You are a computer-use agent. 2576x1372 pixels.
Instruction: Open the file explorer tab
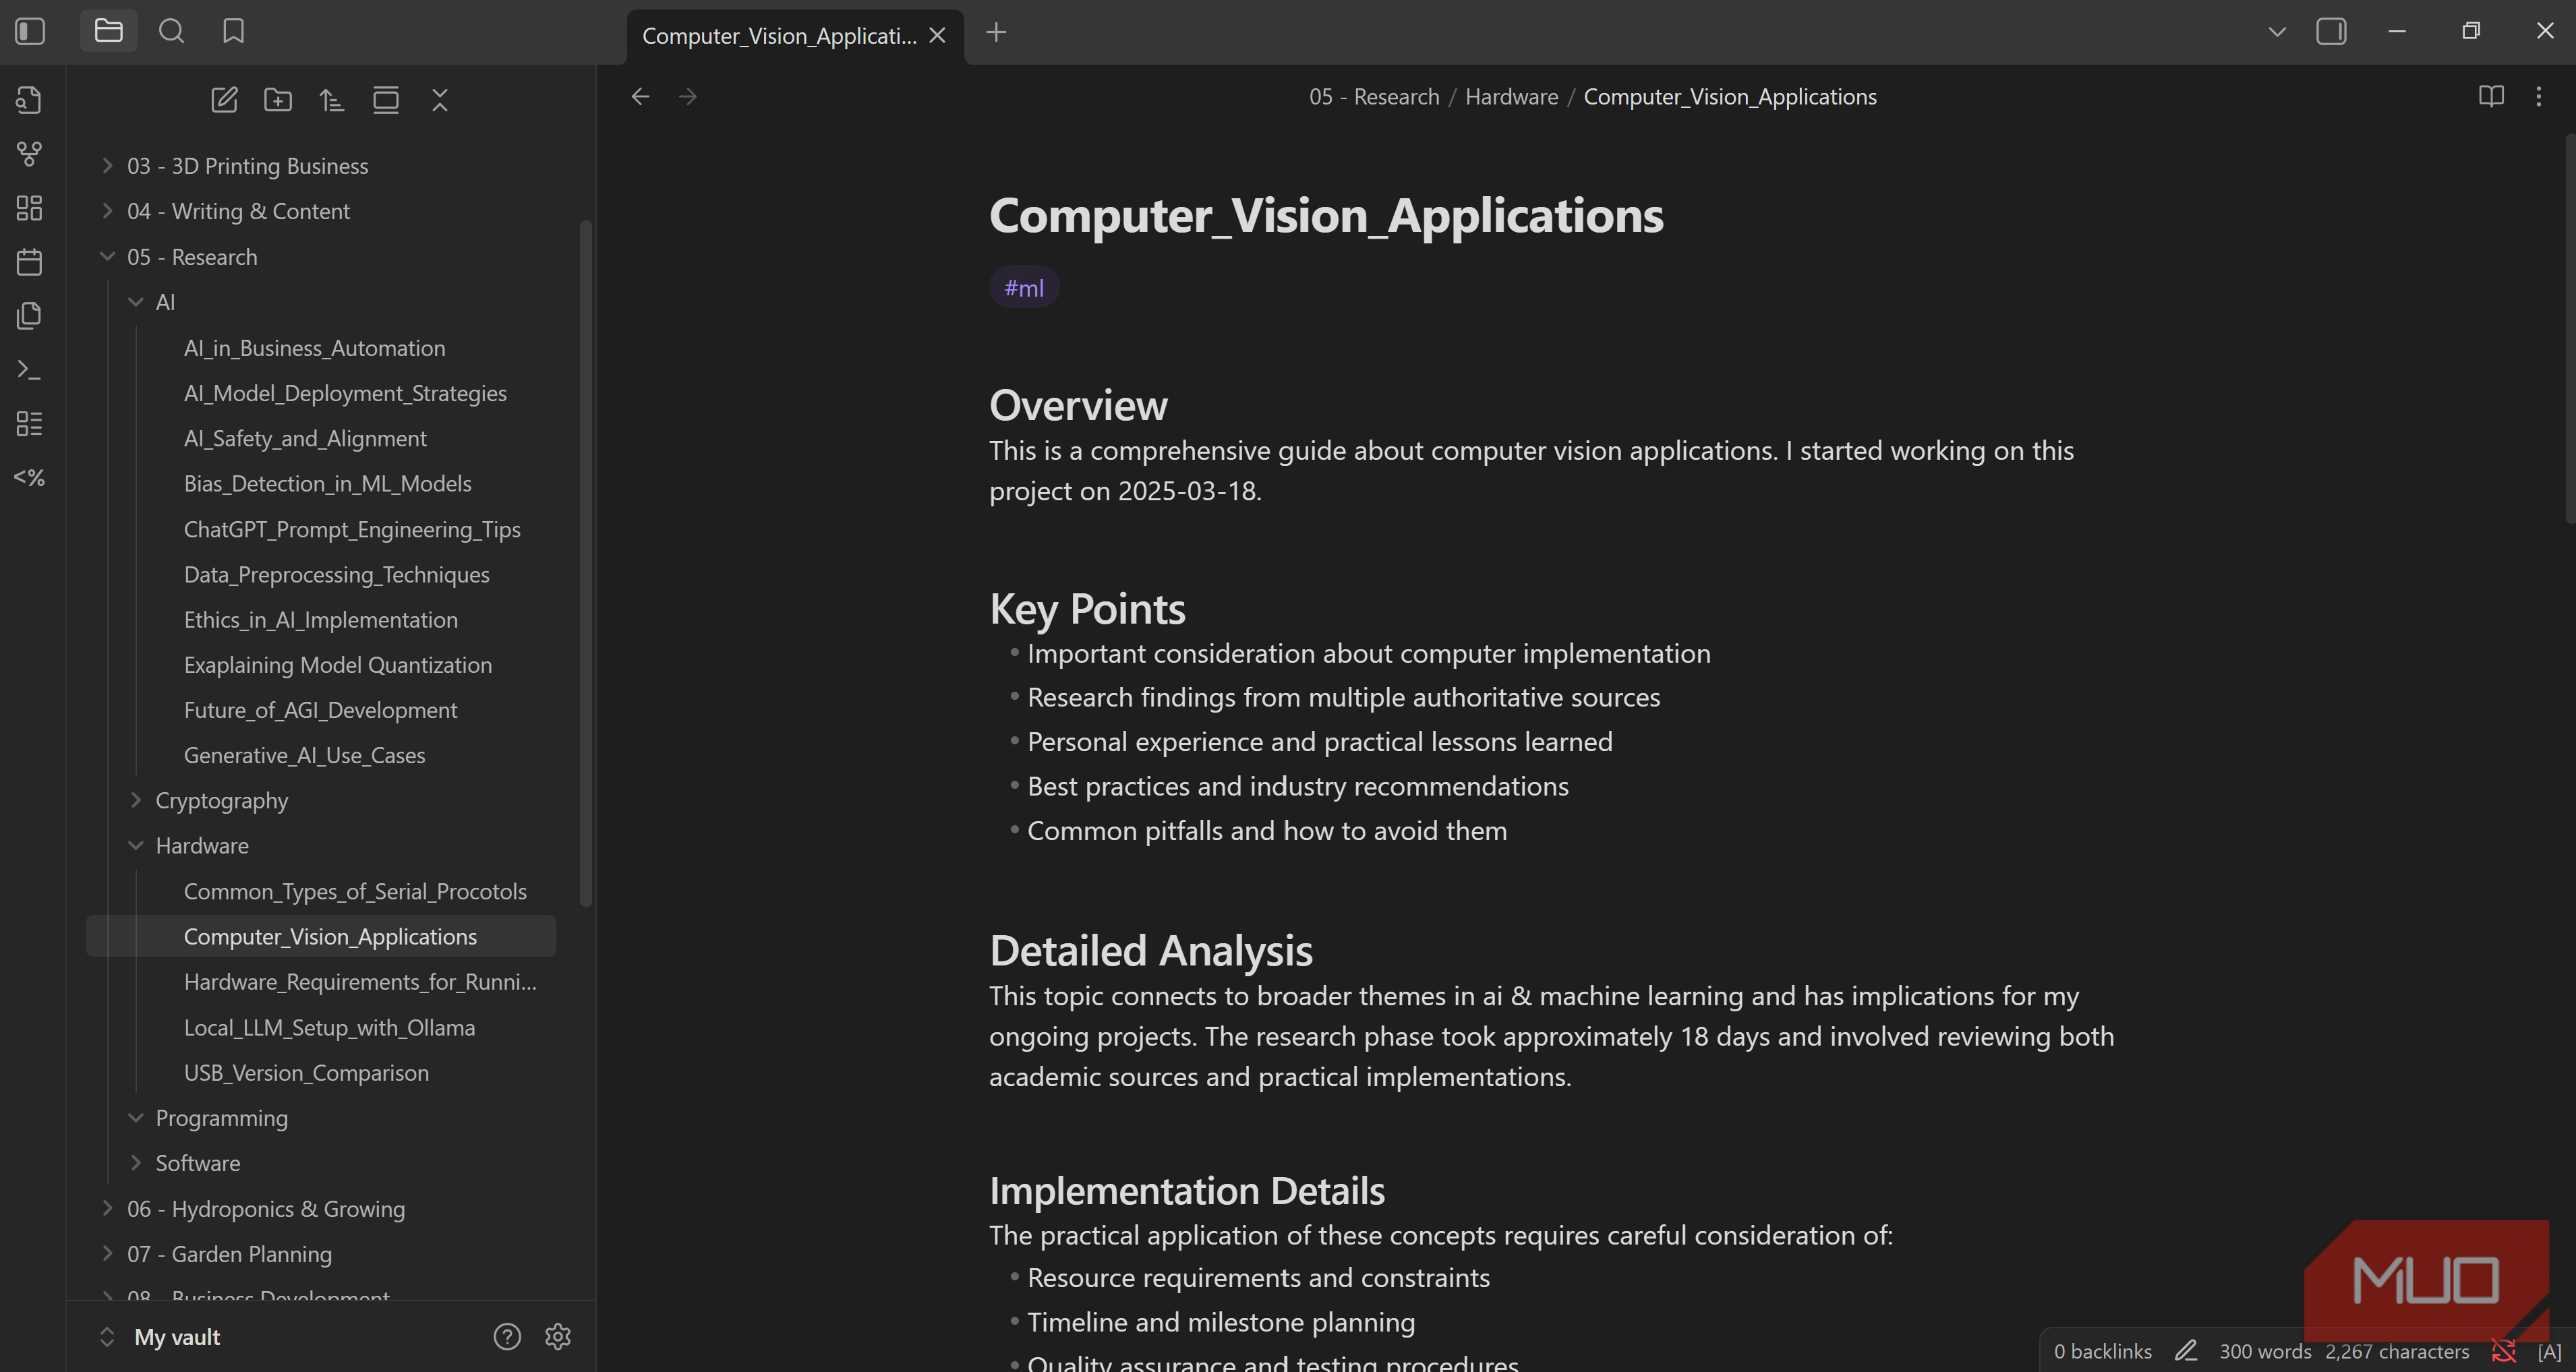coord(108,32)
